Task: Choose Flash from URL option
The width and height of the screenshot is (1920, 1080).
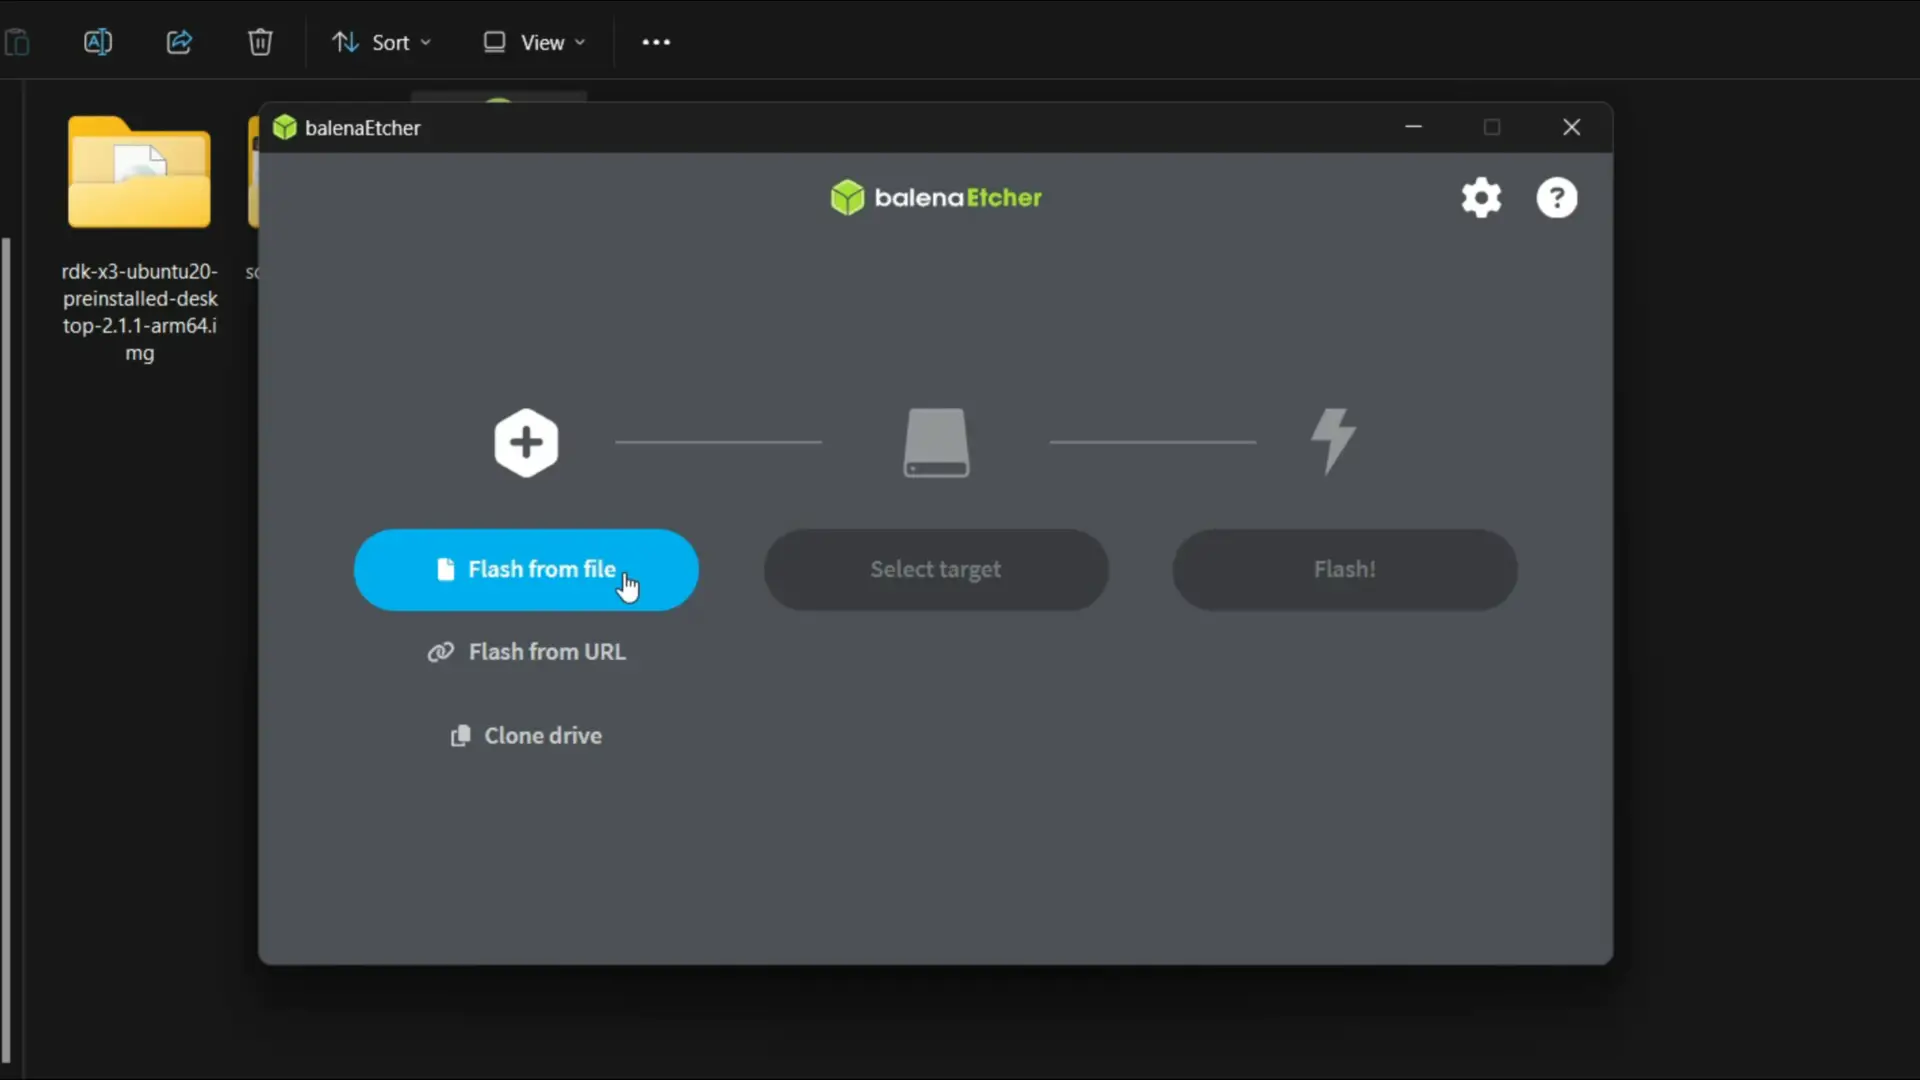Action: click(526, 652)
